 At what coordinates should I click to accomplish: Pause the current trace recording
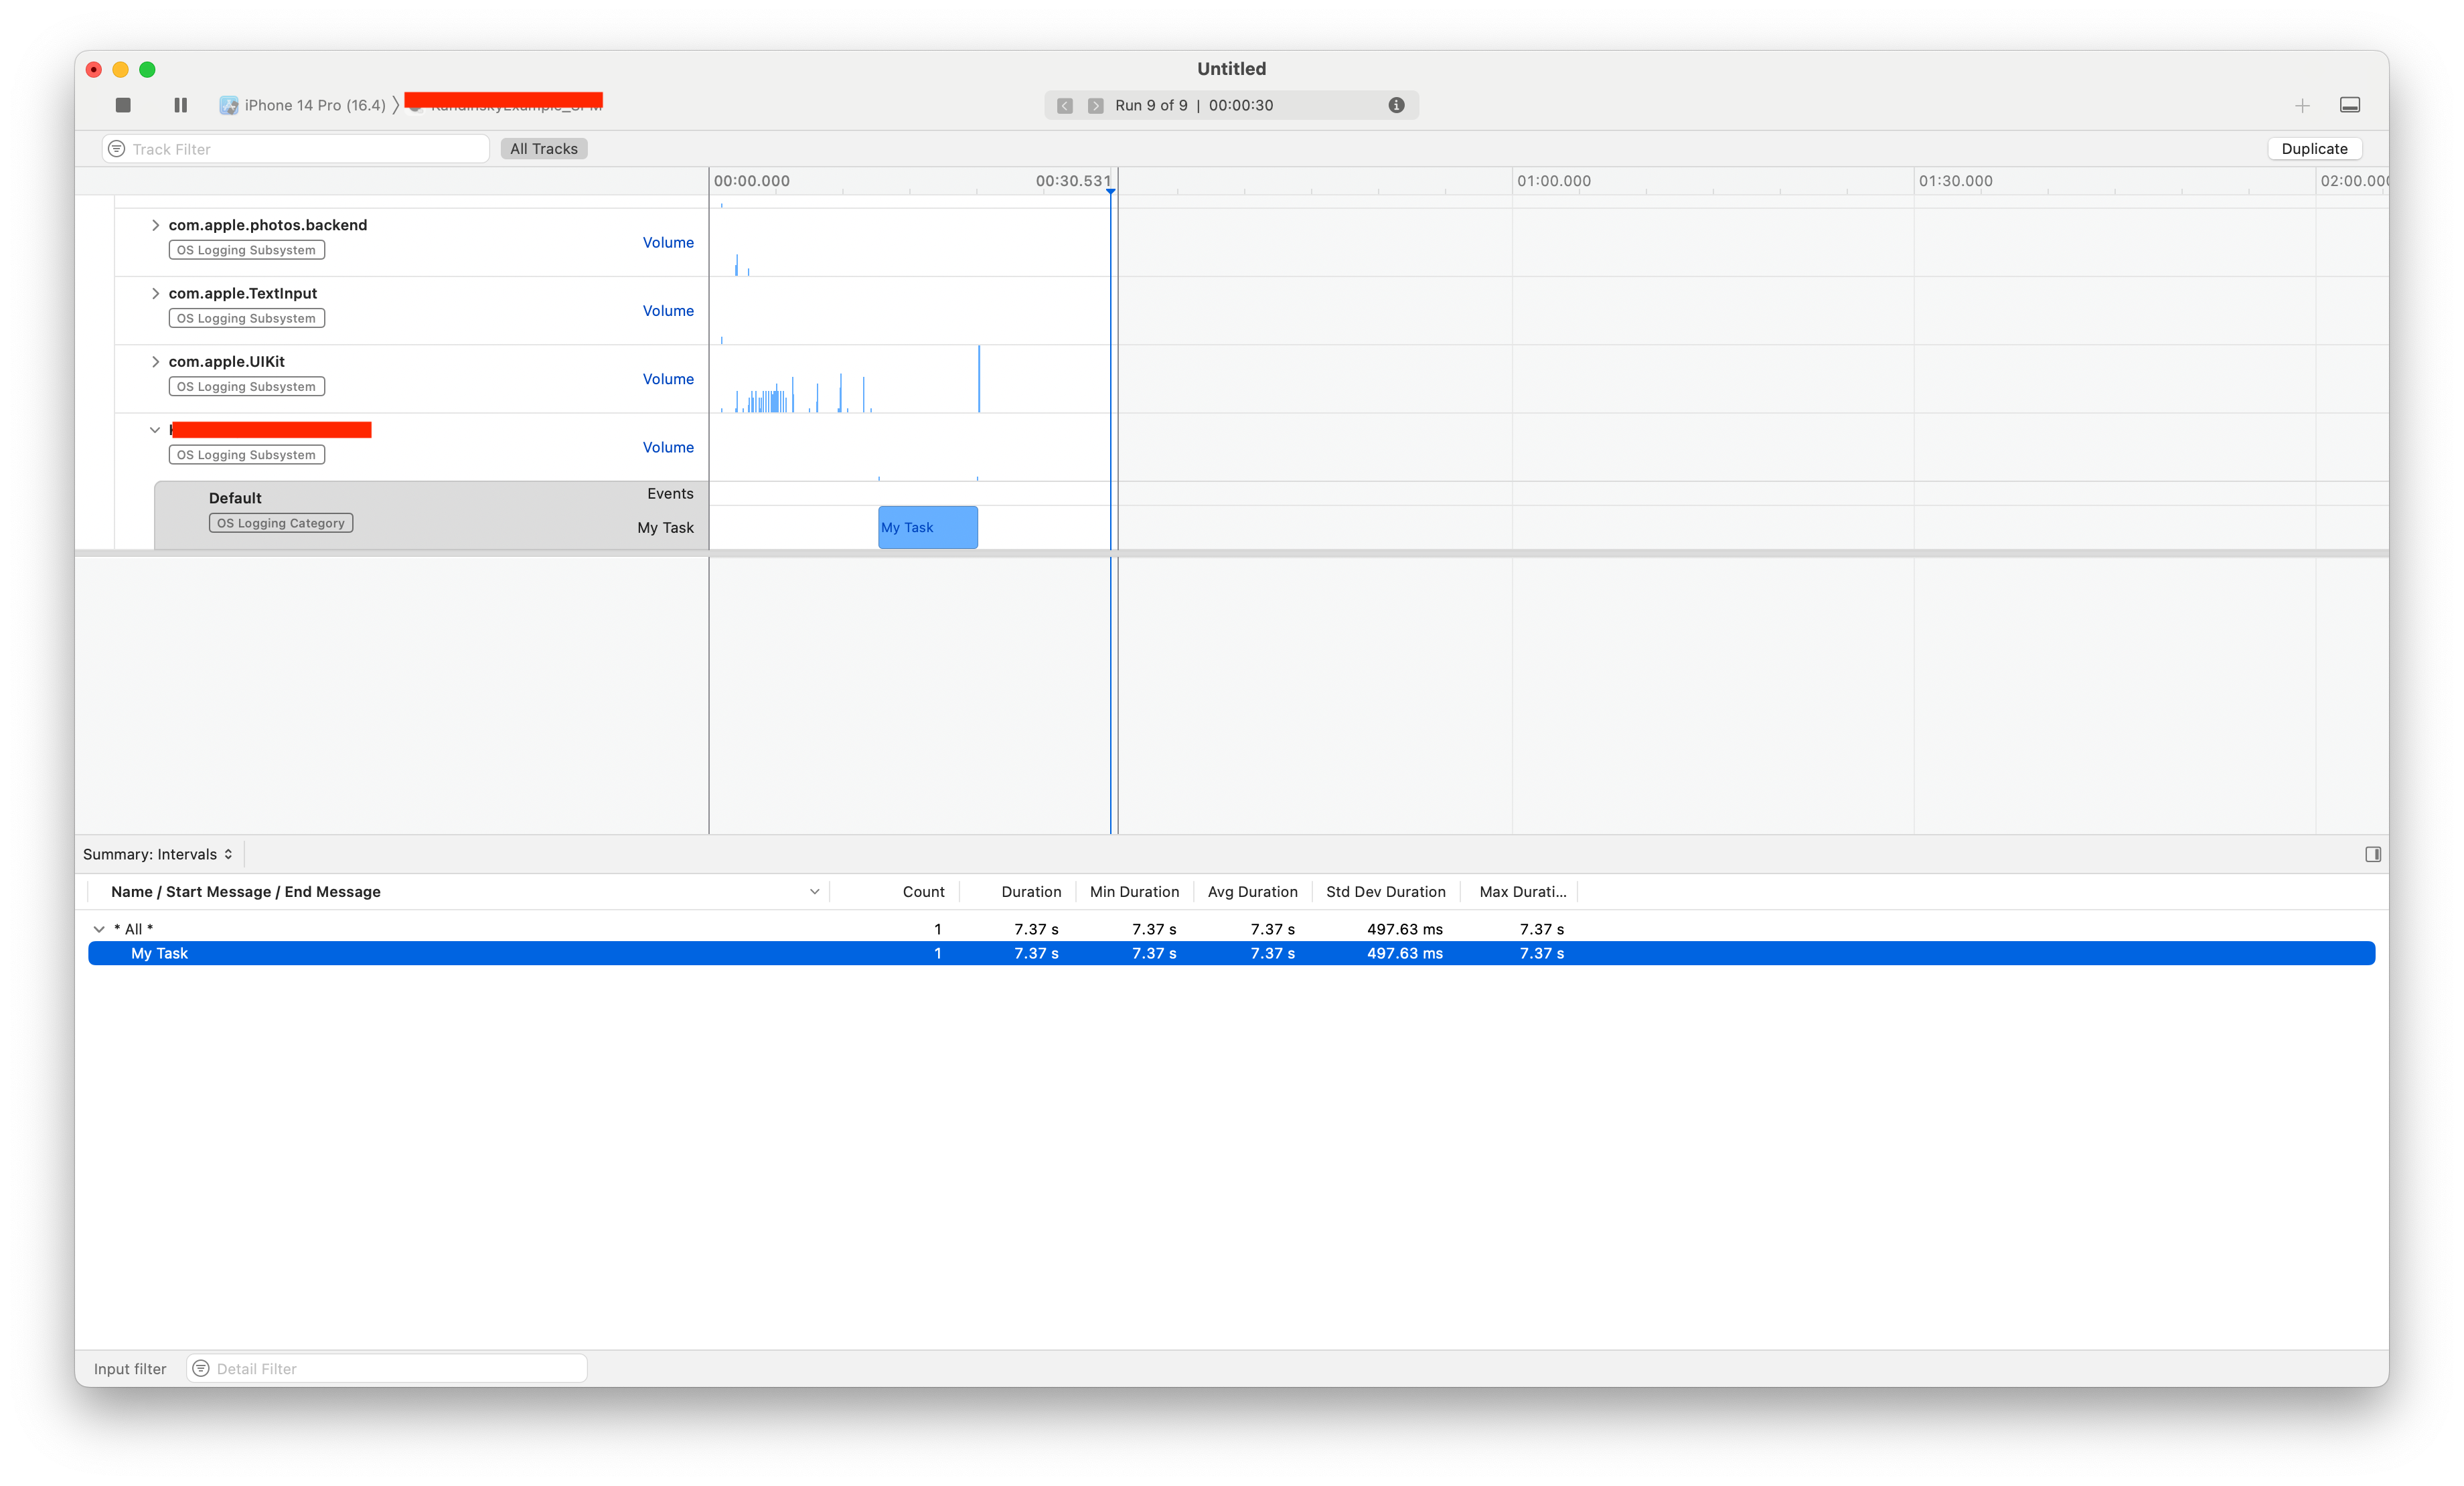(x=181, y=105)
